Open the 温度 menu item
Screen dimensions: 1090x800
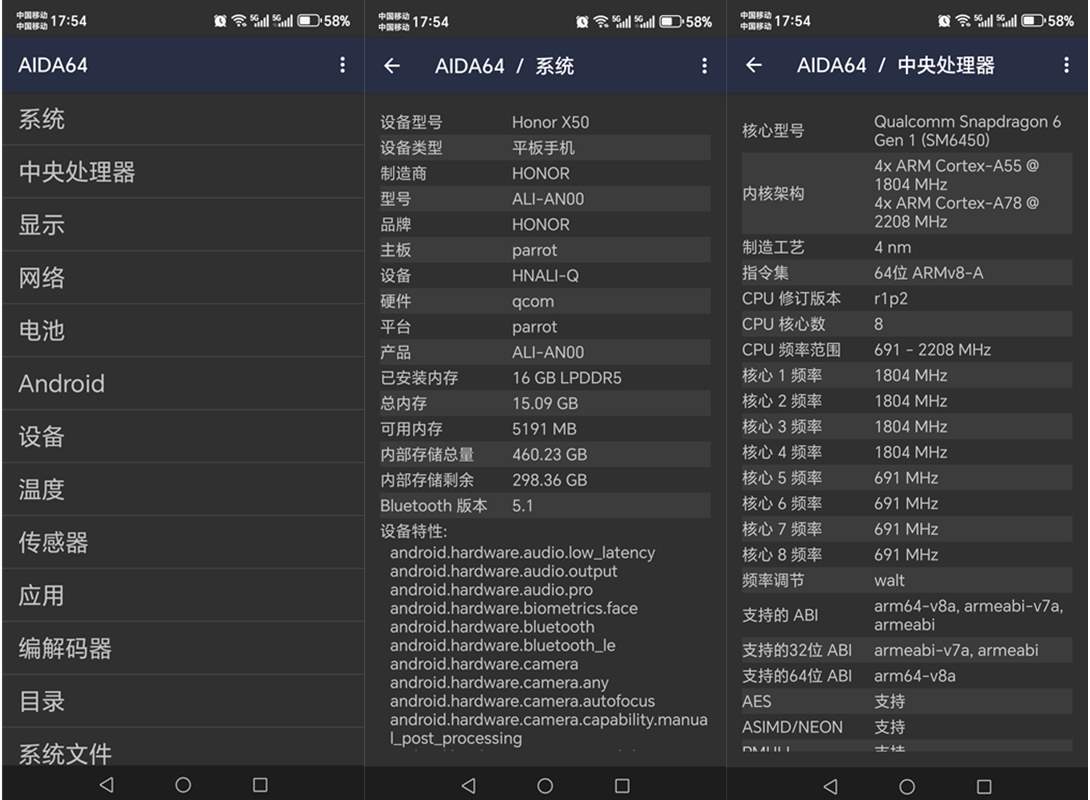183,489
